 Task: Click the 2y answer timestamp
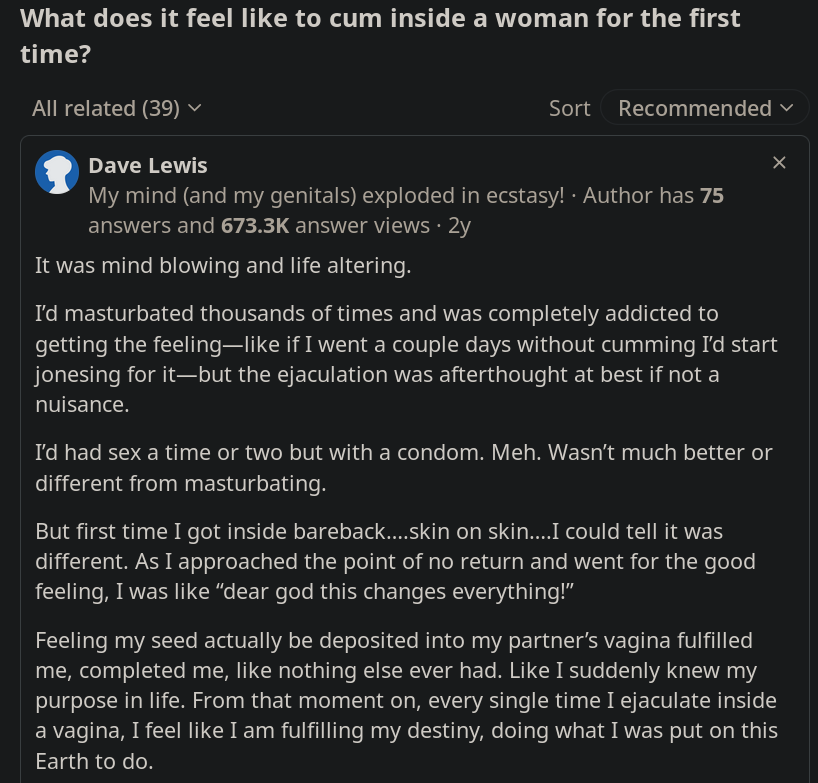(x=459, y=226)
